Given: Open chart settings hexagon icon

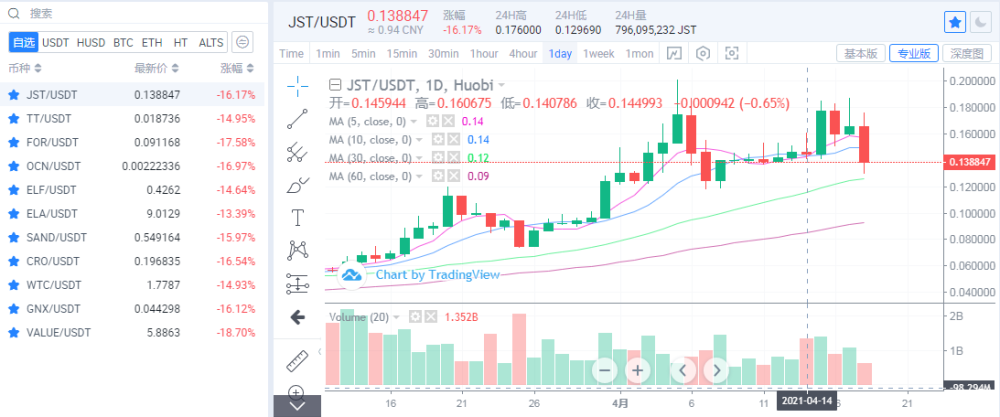Looking at the screenshot, I should (x=703, y=54).
